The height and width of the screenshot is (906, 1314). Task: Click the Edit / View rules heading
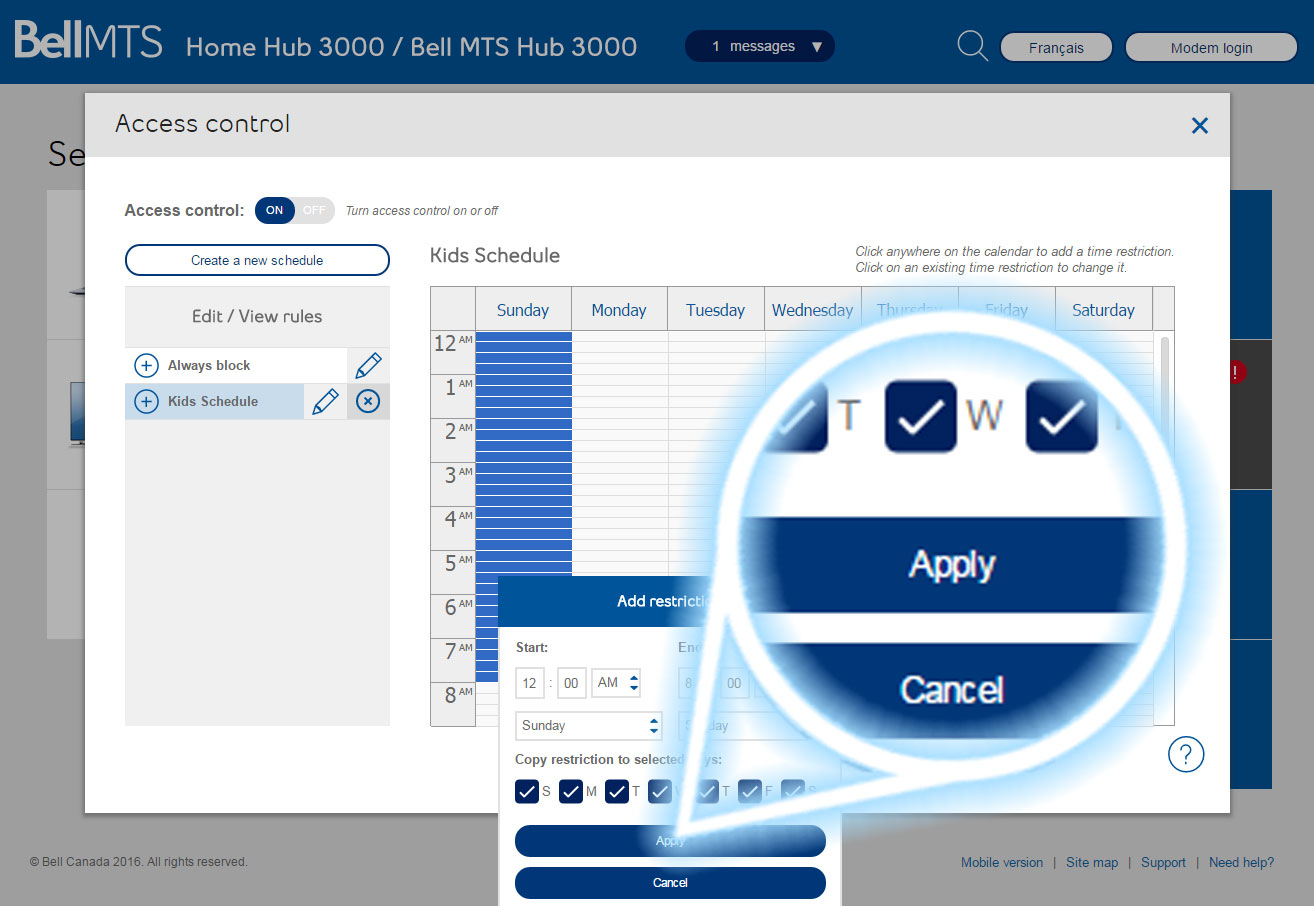257,316
